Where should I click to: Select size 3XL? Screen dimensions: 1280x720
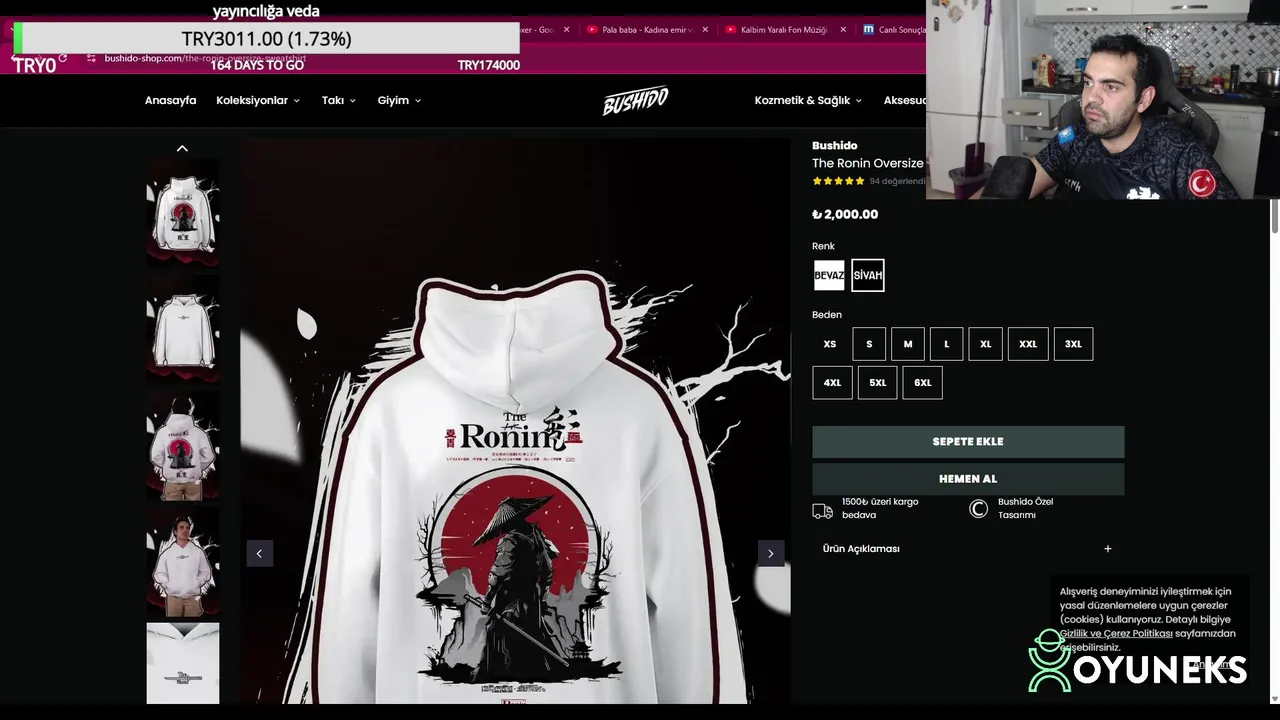click(1073, 344)
